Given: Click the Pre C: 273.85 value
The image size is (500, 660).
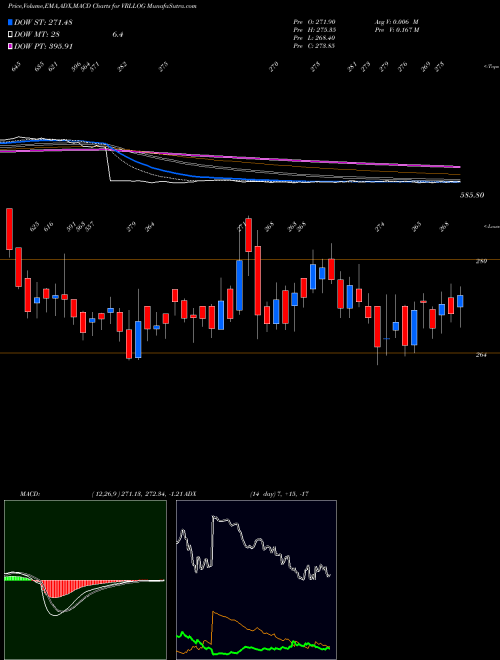Looking at the screenshot, I should tap(314, 46).
